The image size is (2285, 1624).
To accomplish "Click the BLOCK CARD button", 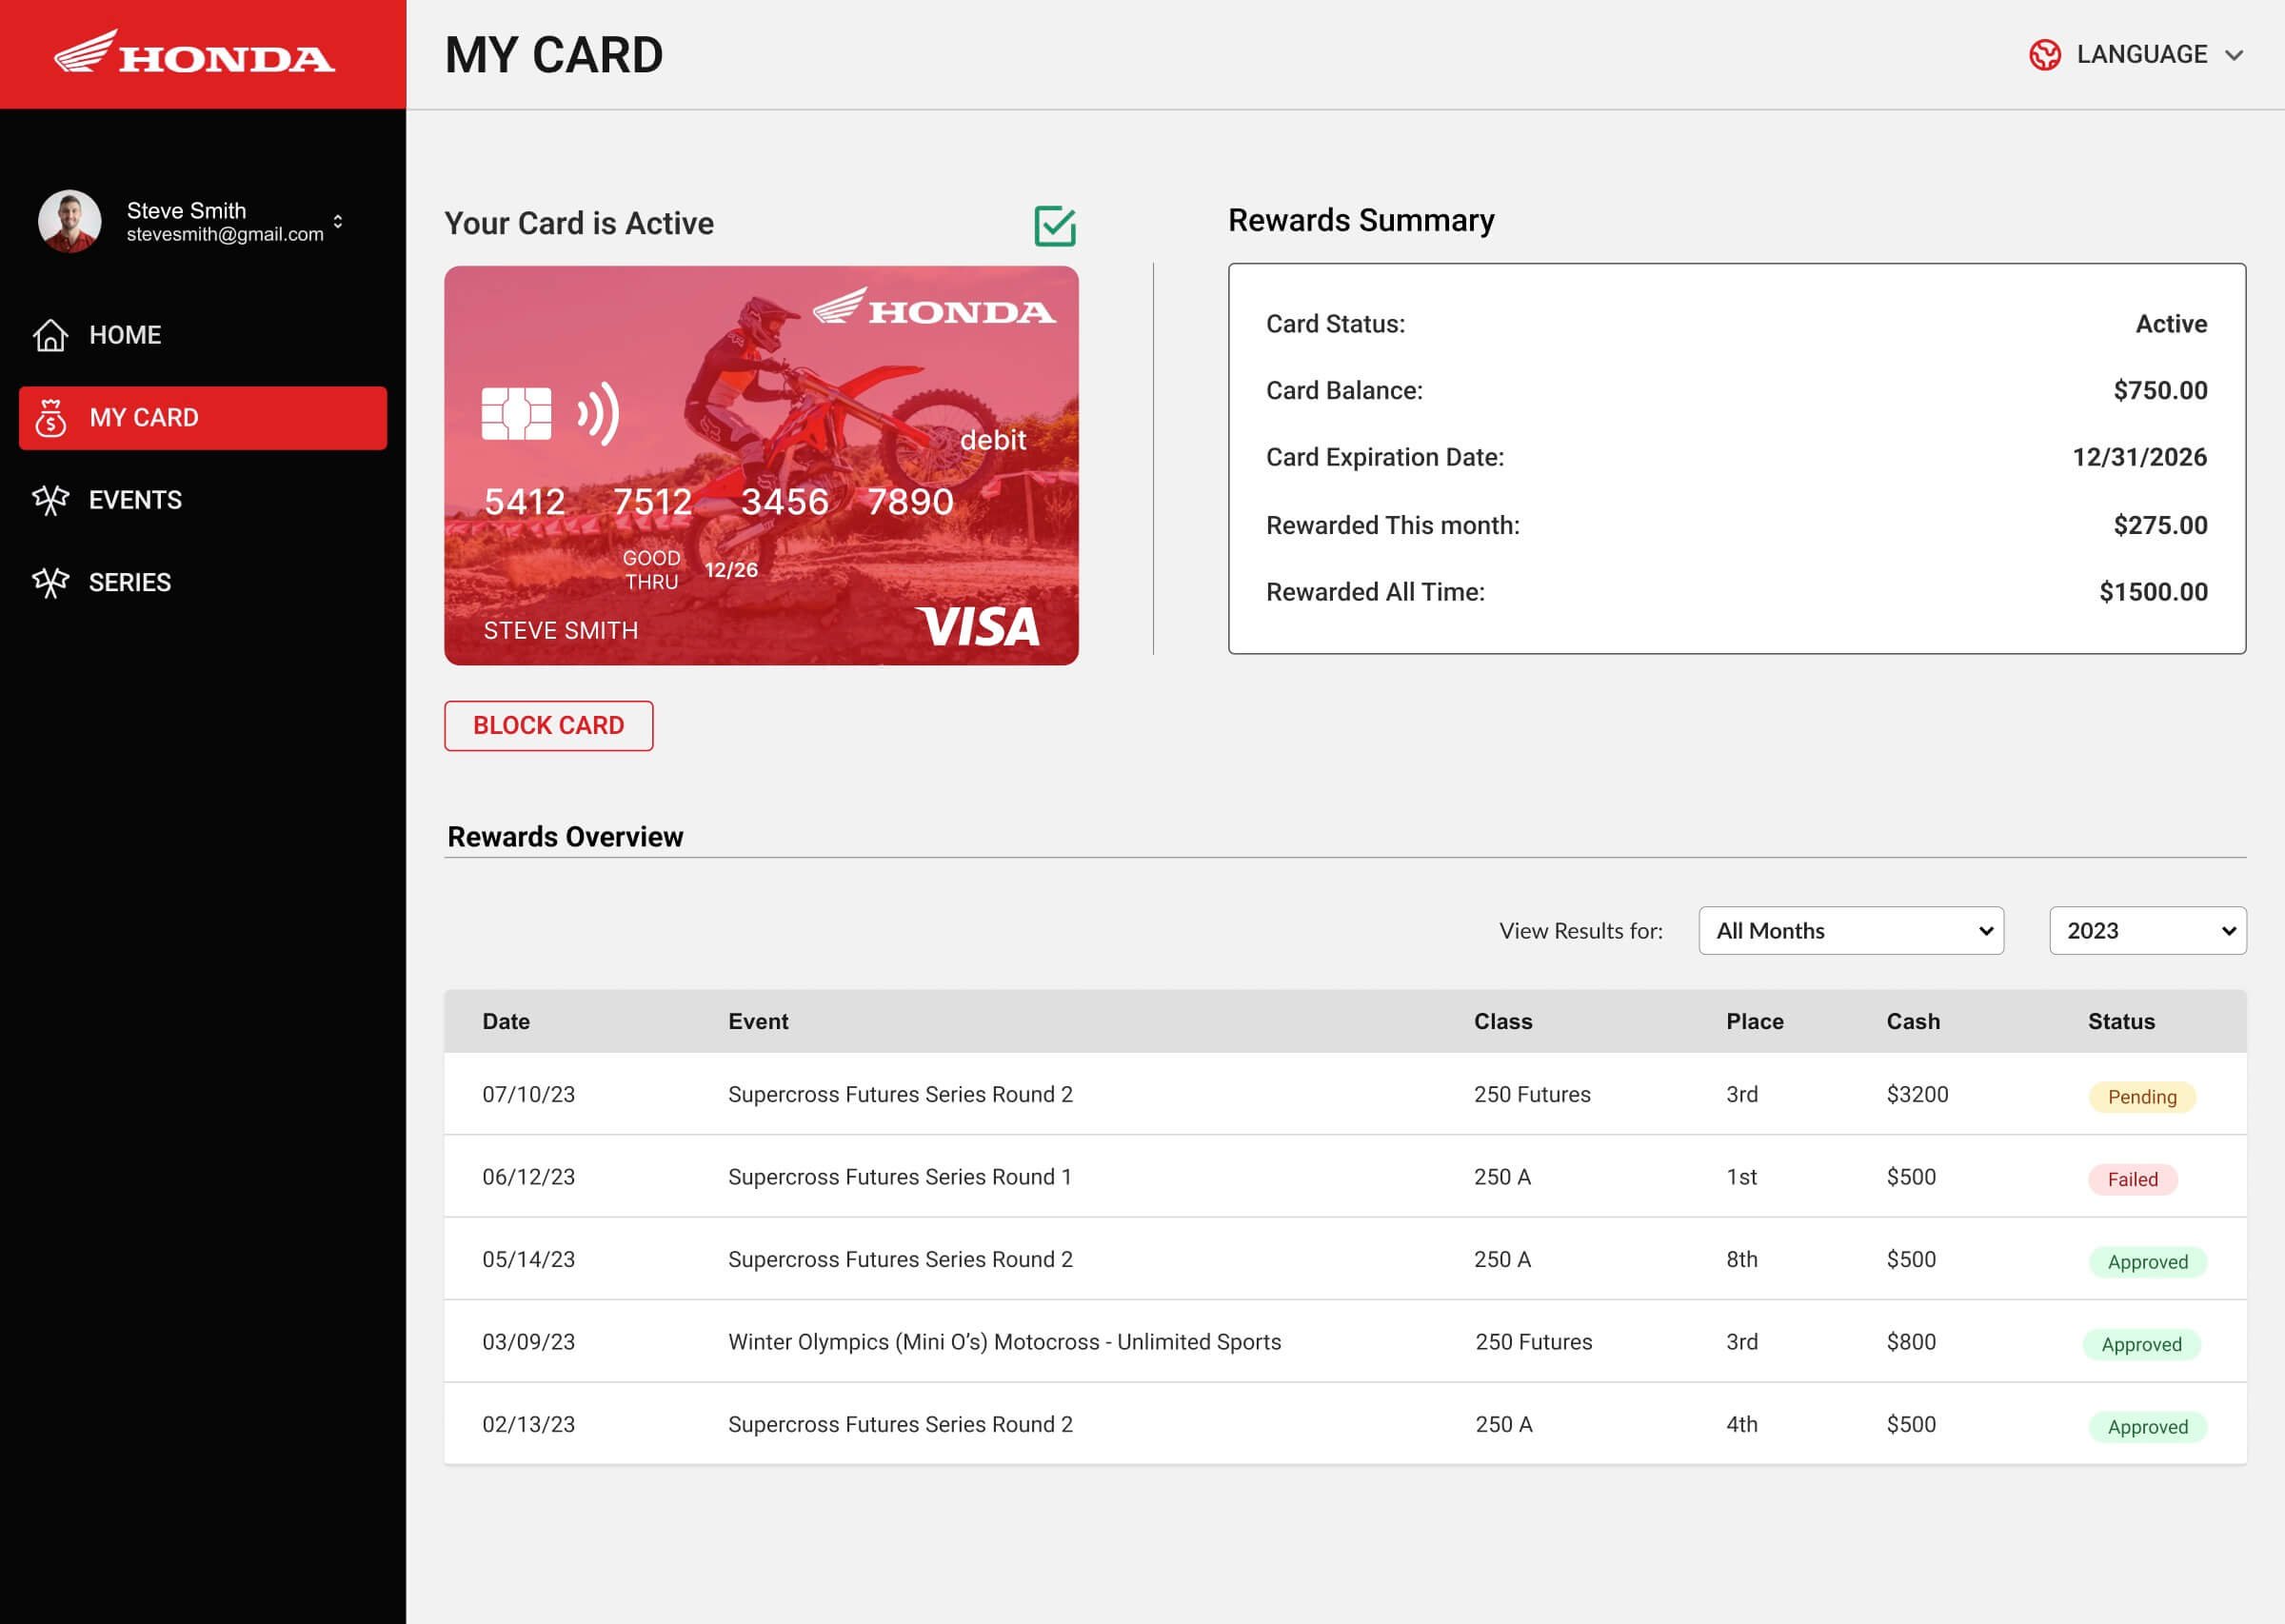I will click(548, 726).
